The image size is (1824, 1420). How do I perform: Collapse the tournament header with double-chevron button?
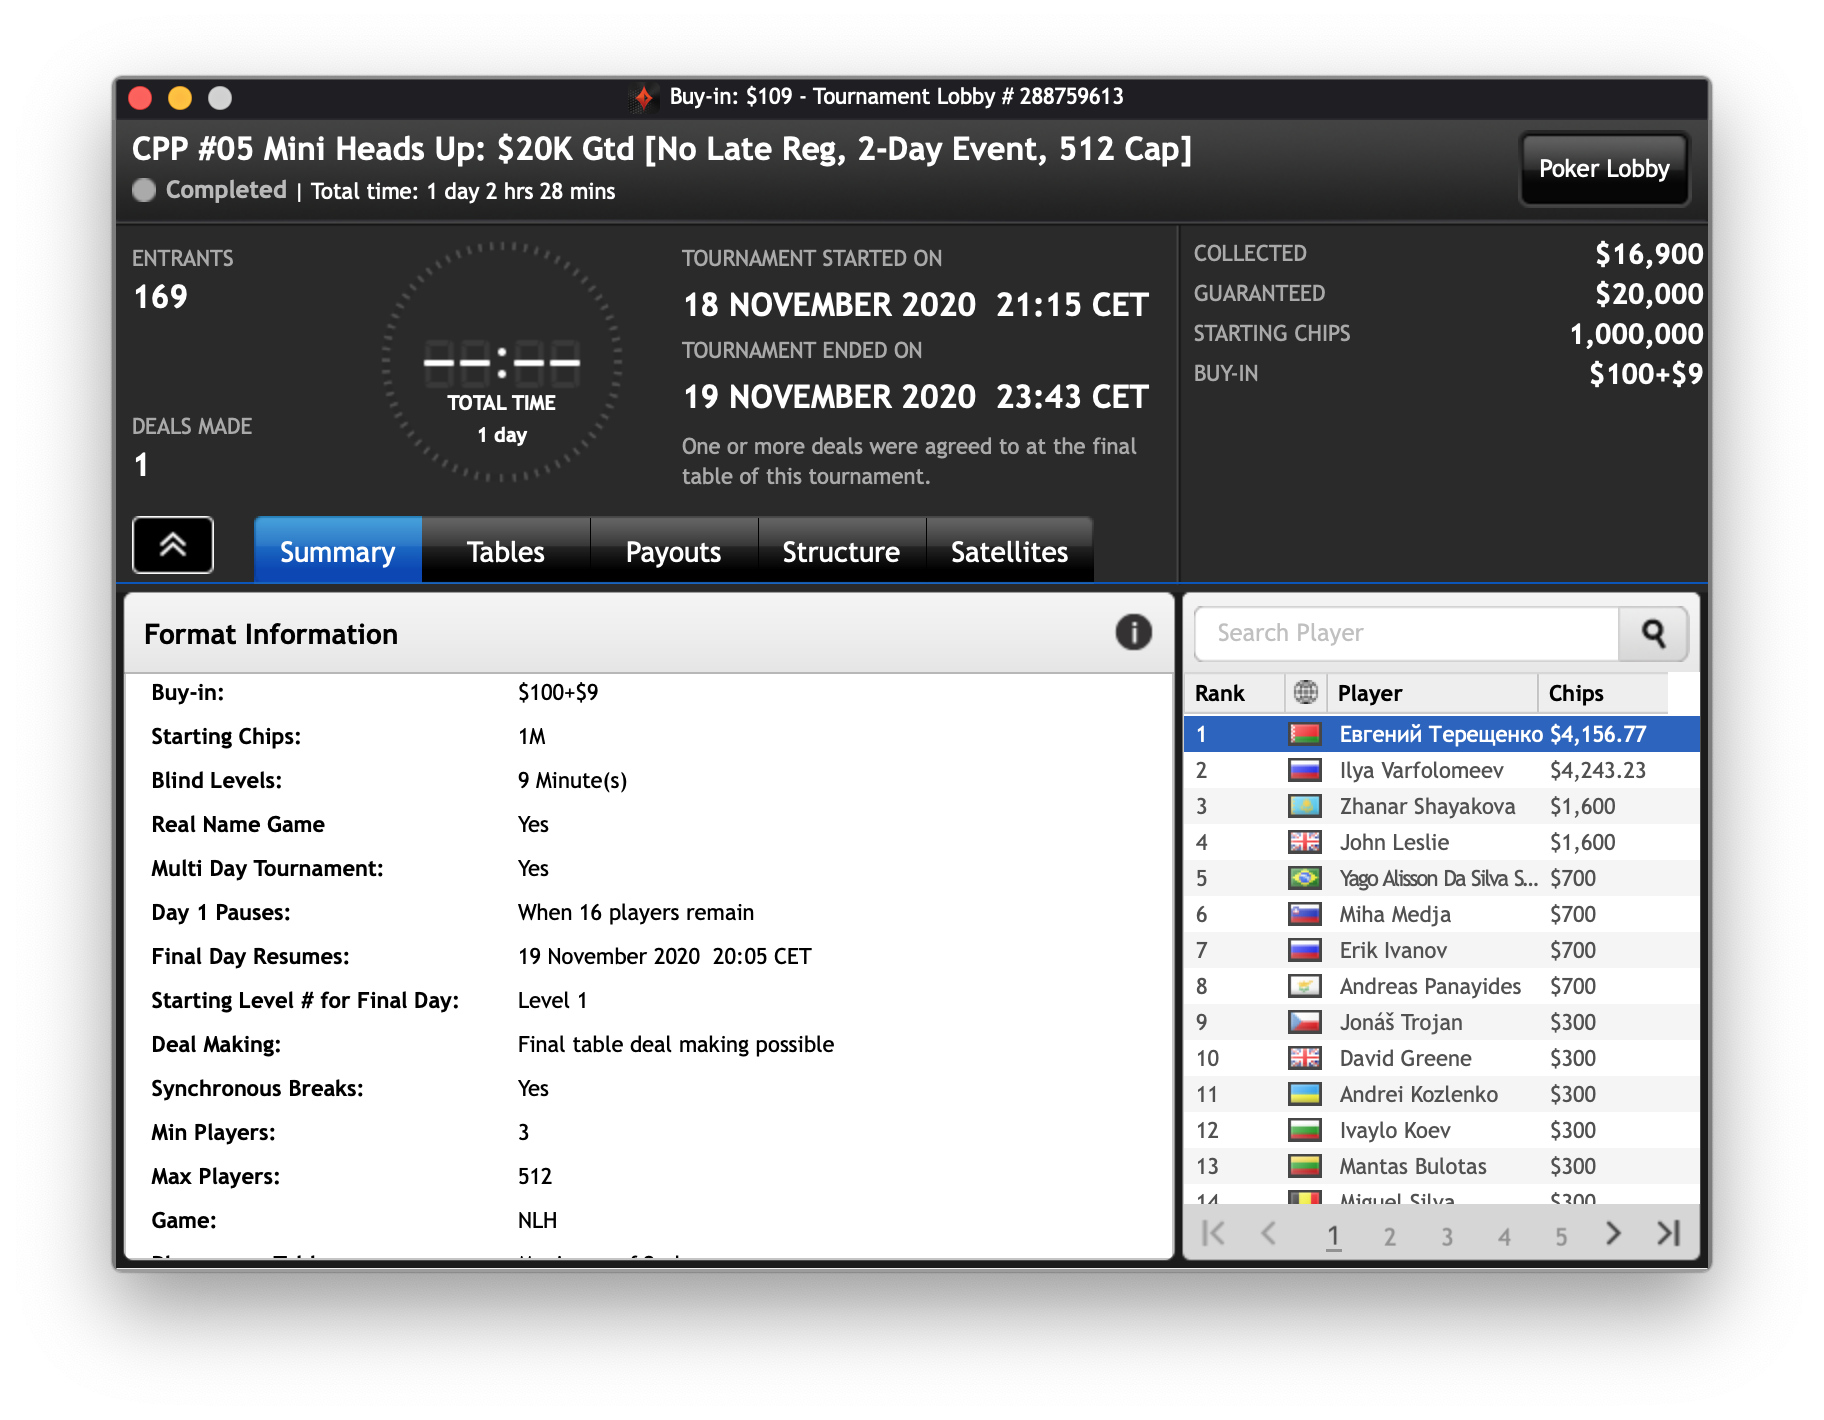pos(173,545)
